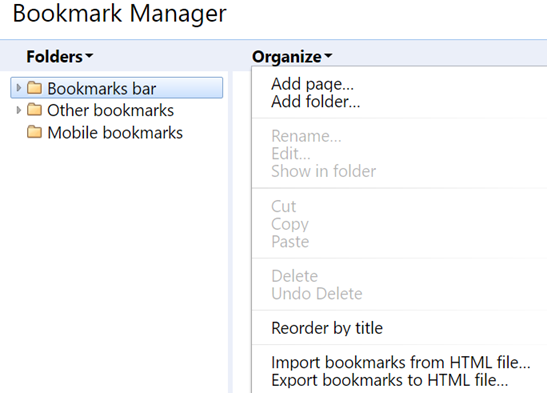Choose Import bookmarks from HTML file
Viewport: 547px width, 393px height.
(400, 362)
